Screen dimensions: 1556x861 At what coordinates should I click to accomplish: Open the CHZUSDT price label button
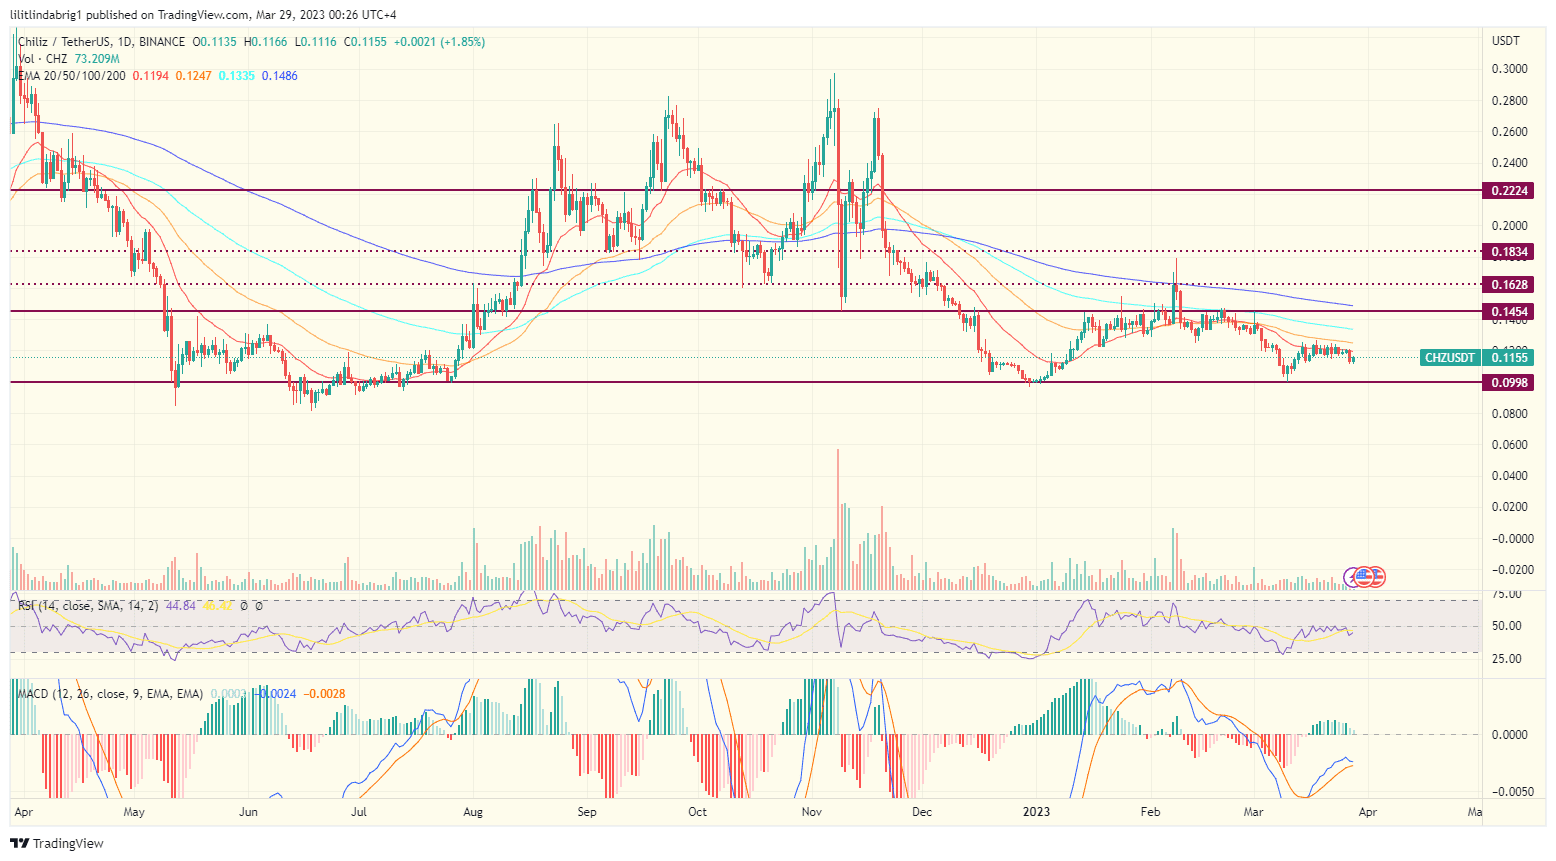pyautogui.click(x=1449, y=357)
